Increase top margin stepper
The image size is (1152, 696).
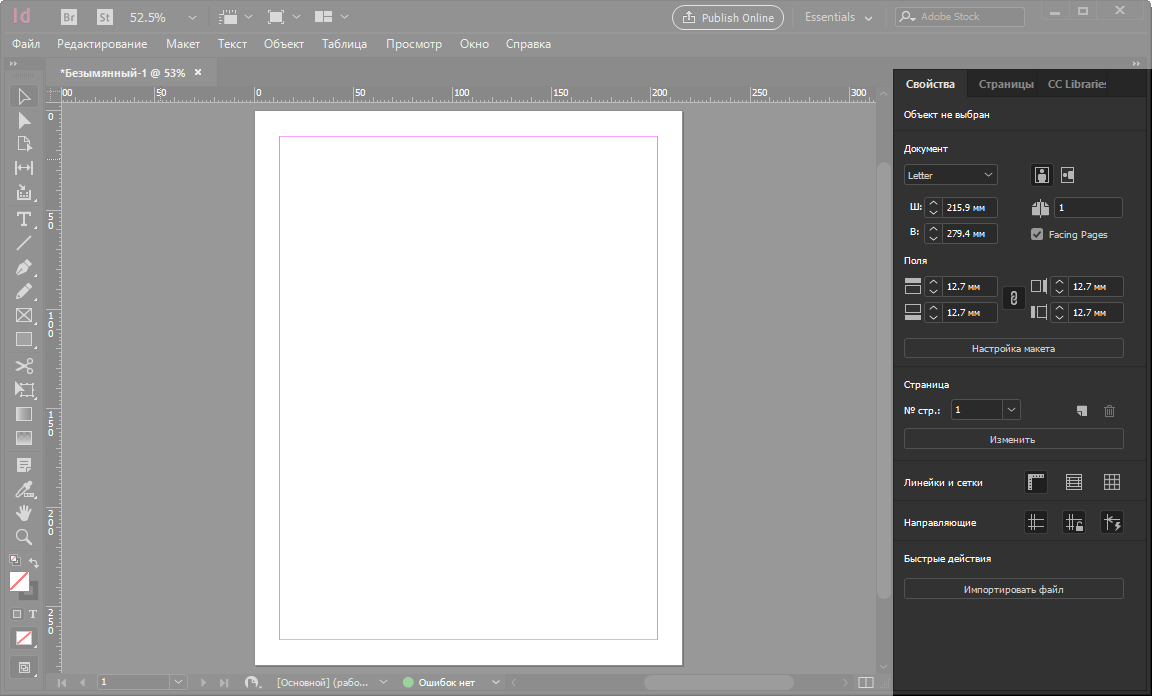[x=933, y=281]
